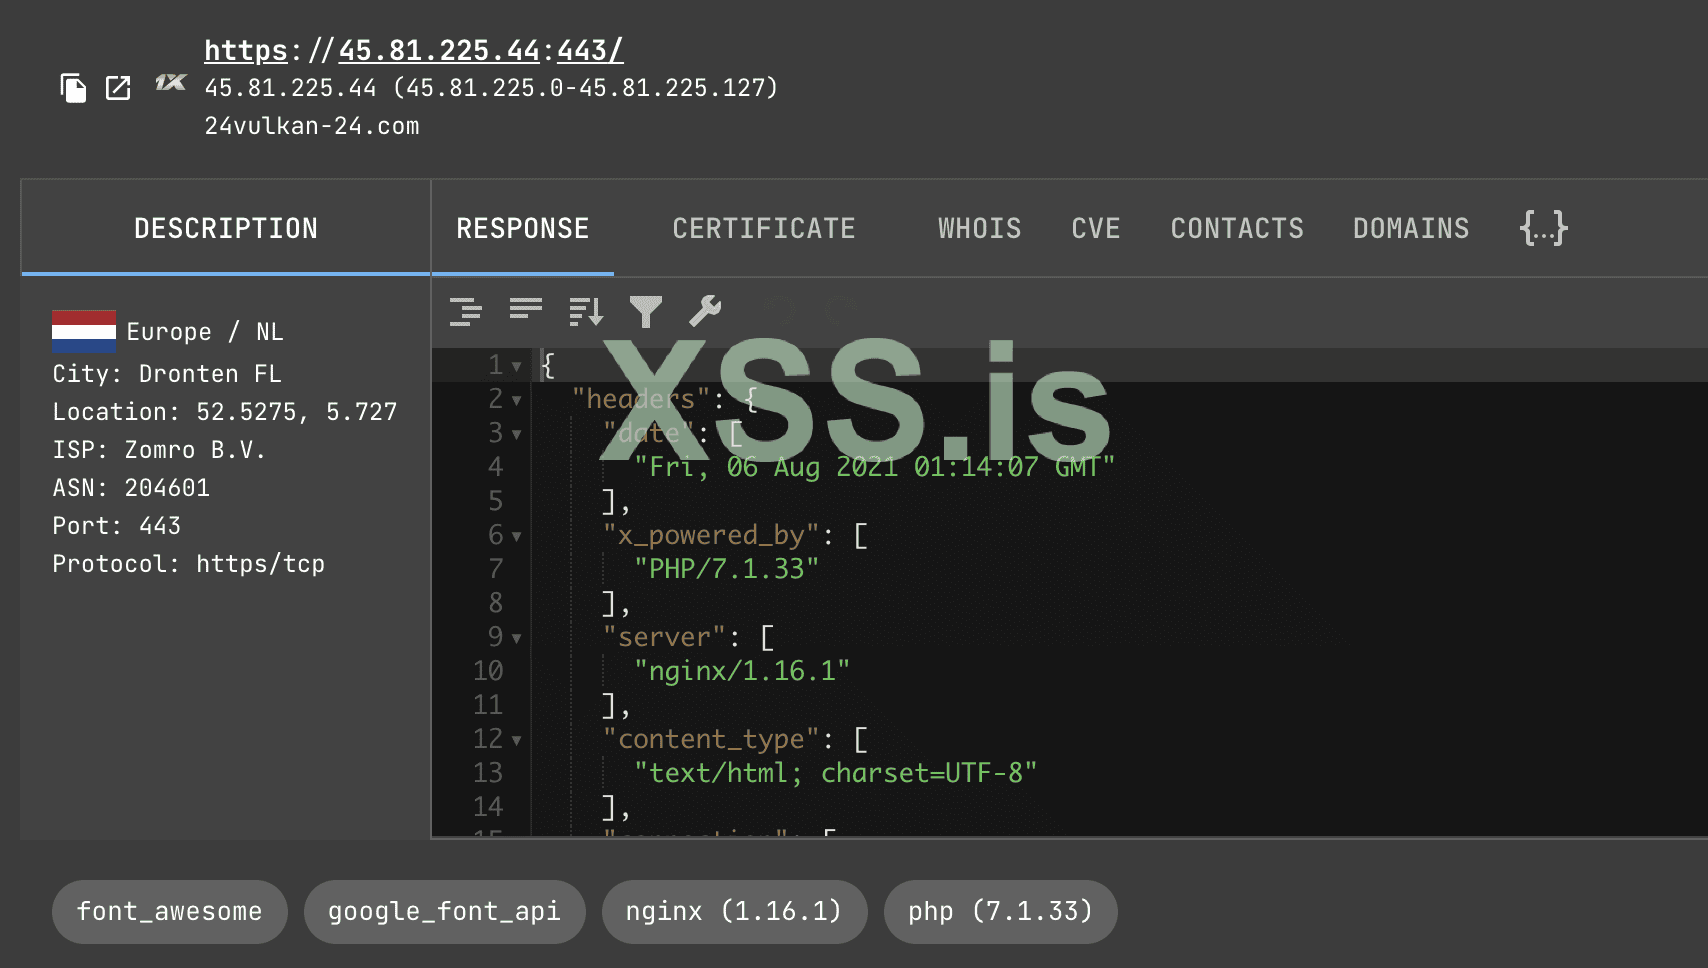1708x968 pixels.
Task: Click the nginx (1.16.1) tag
Action: (734, 912)
